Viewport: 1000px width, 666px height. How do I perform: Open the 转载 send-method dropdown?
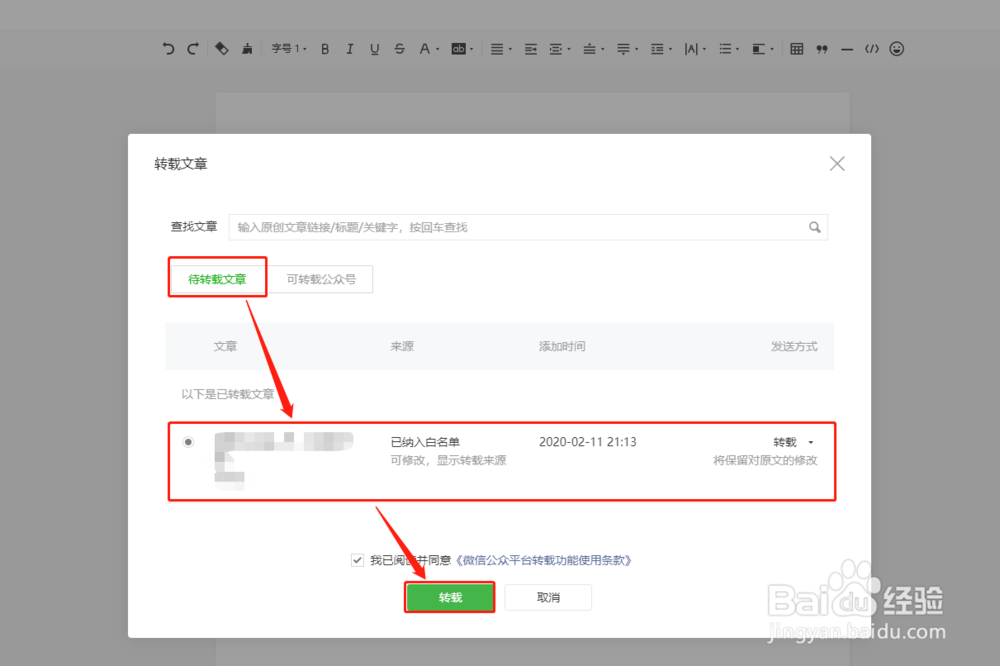coord(793,442)
